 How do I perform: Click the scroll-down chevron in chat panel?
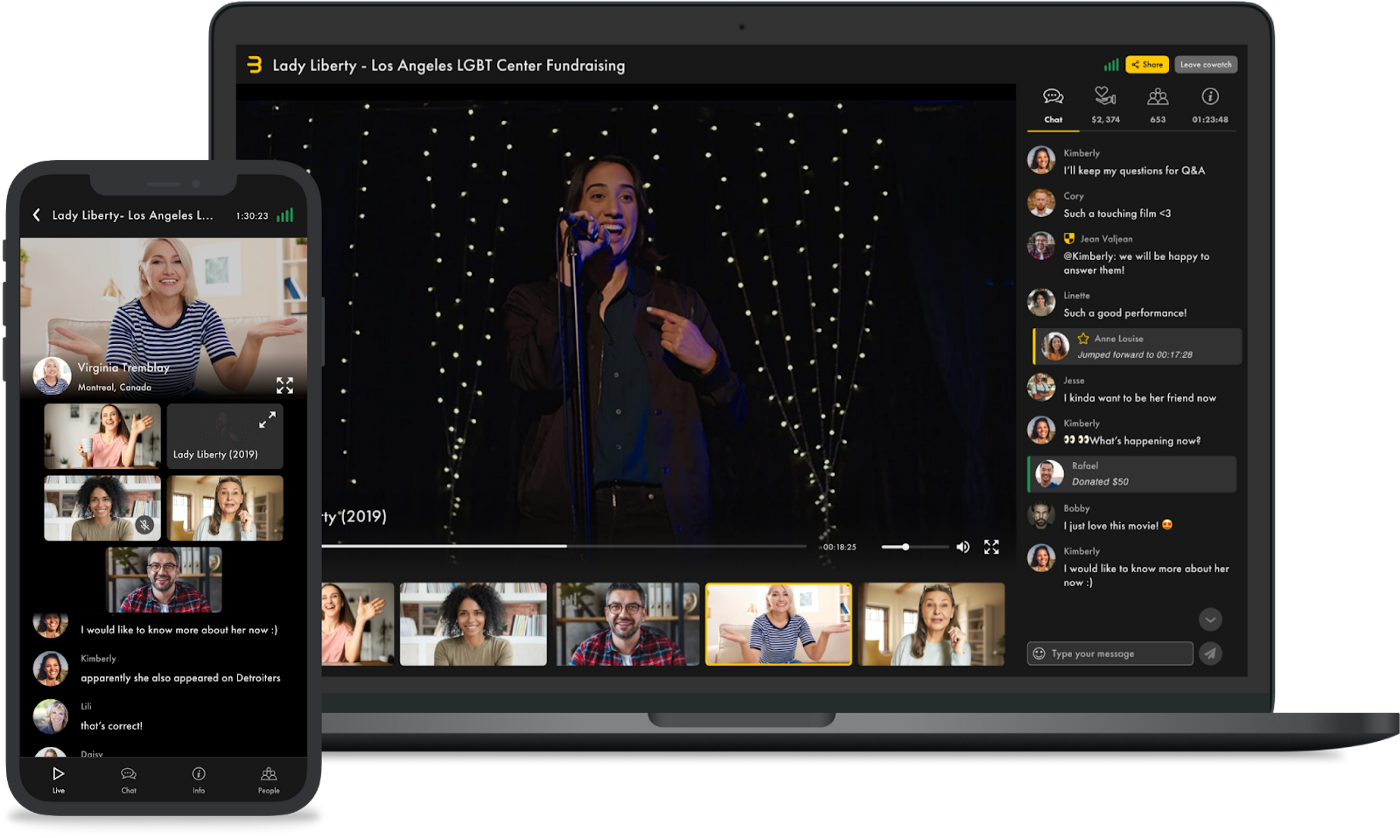(1210, 620)
